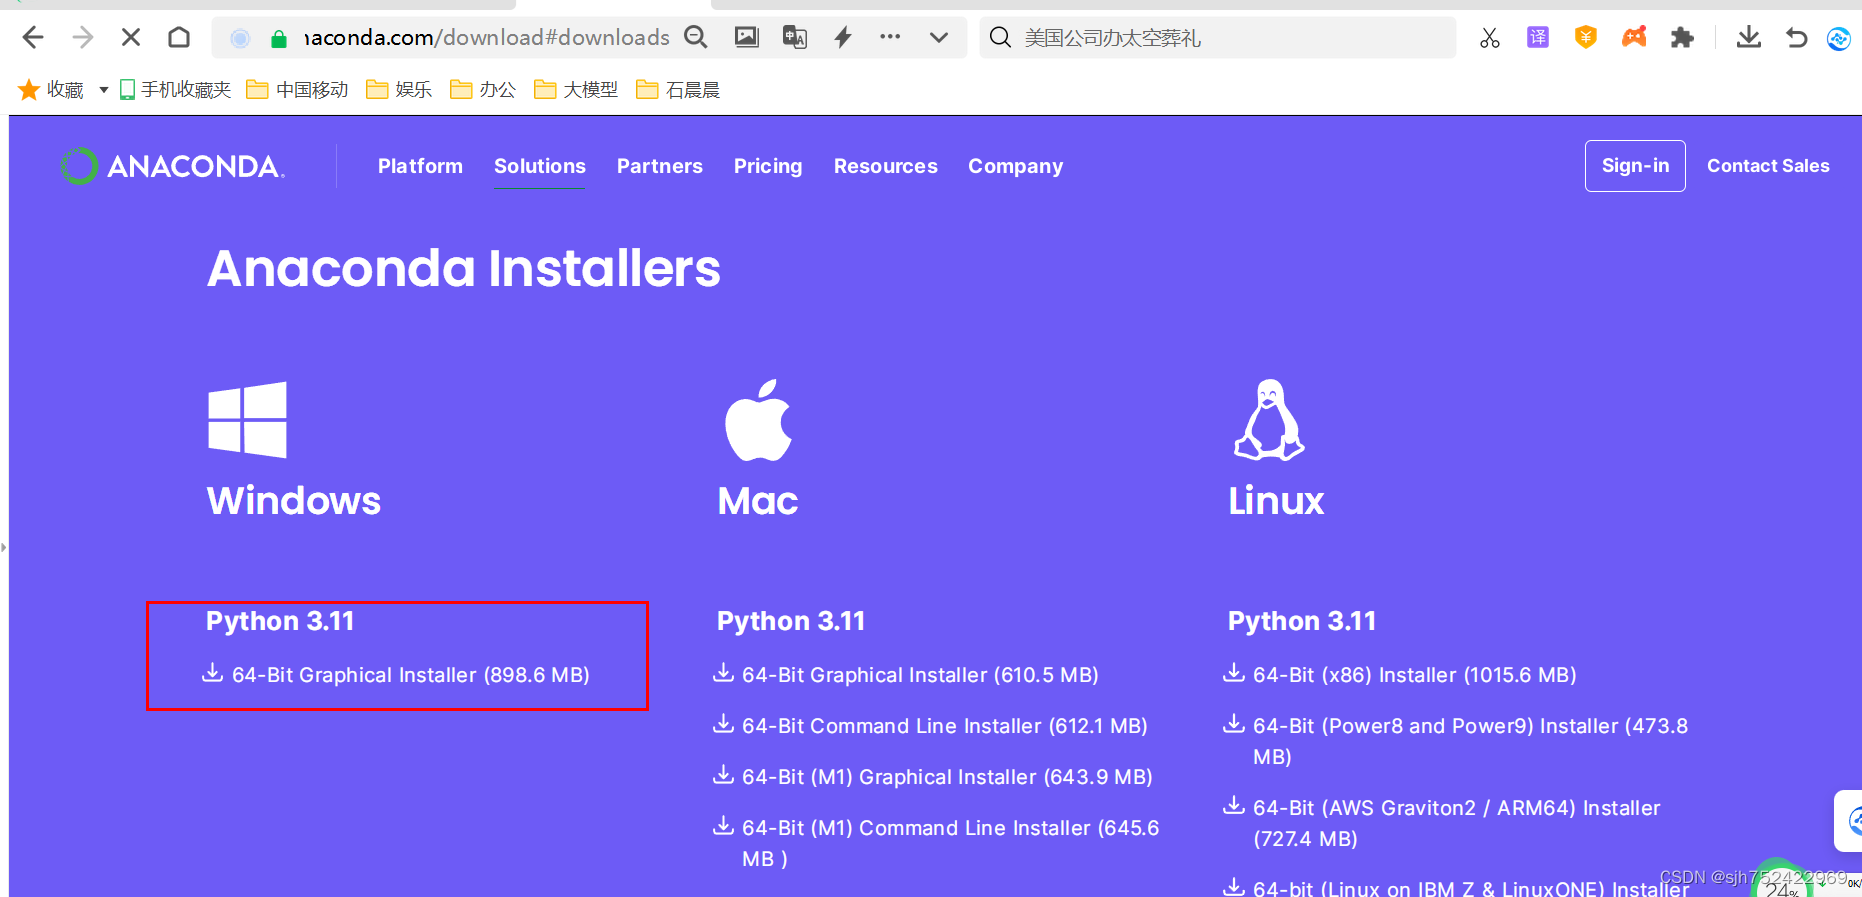Open the 娱乐 bookmark folder
Viewport: 1862px width, 897px height.
coord(399,90)
